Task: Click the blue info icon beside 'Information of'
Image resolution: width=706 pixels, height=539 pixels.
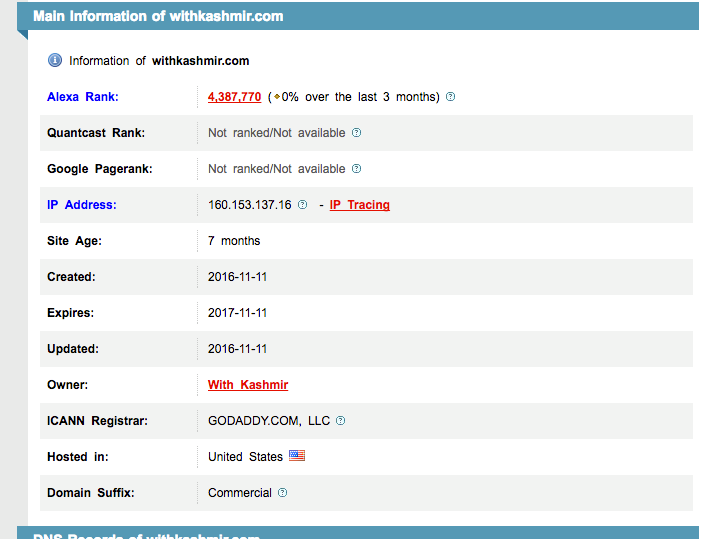Action: coord(55,60)
